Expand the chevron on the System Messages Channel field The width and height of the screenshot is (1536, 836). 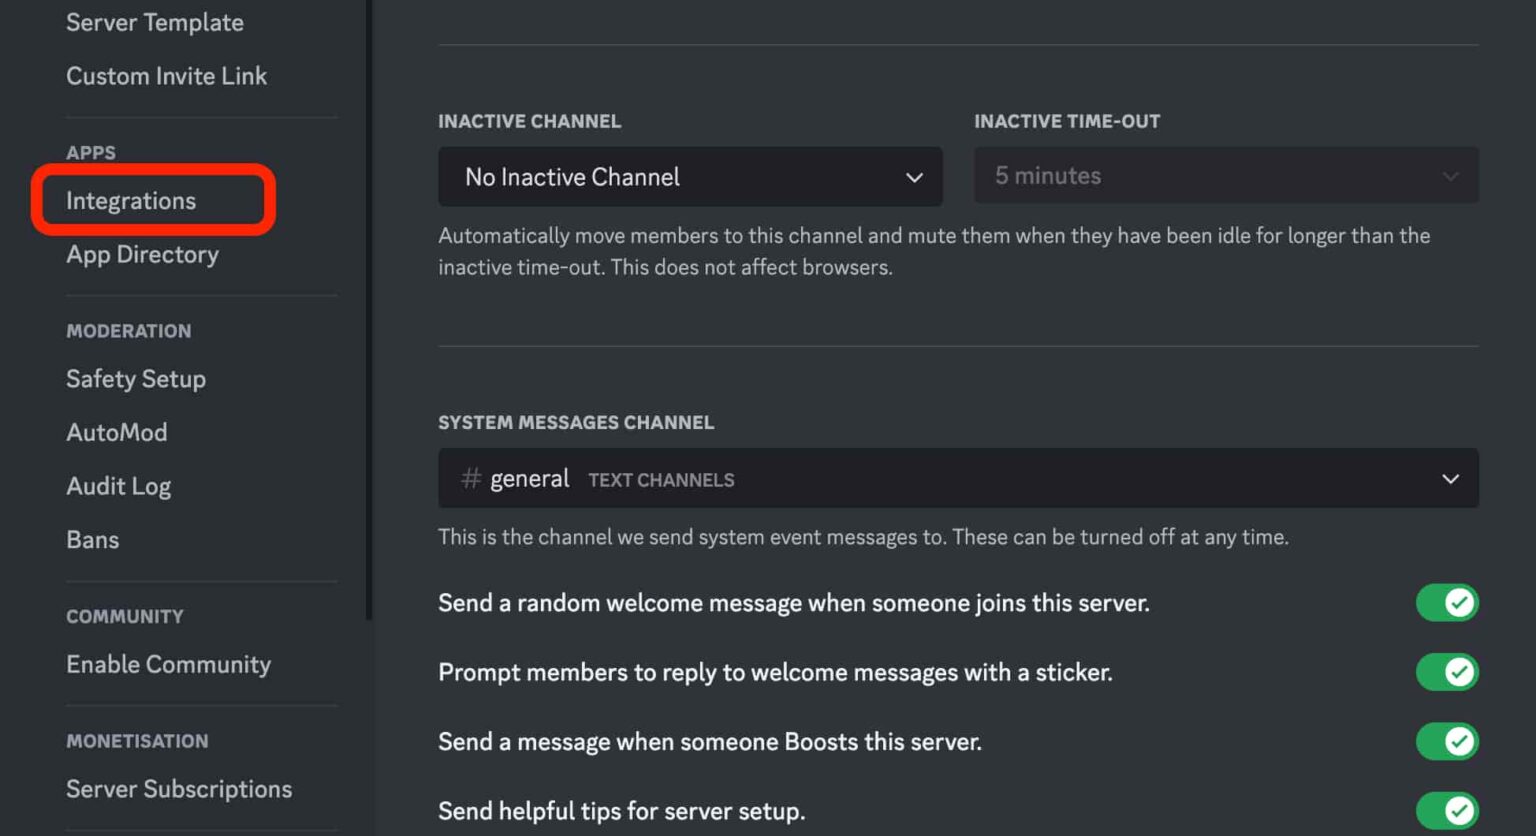1450,479
